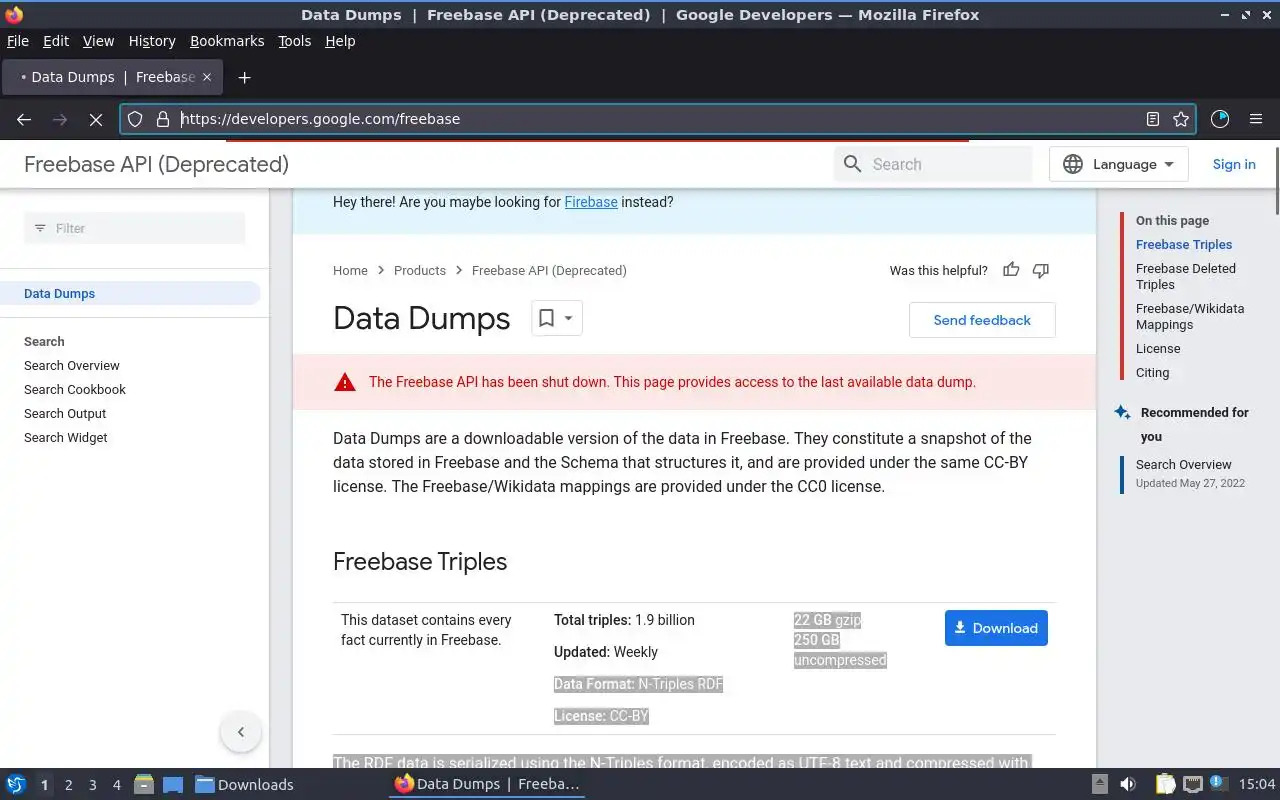Open Search Widget in sidebar
Viewport: 1280px width, 800px height.
pyautogui.click(x=66, y=437)
